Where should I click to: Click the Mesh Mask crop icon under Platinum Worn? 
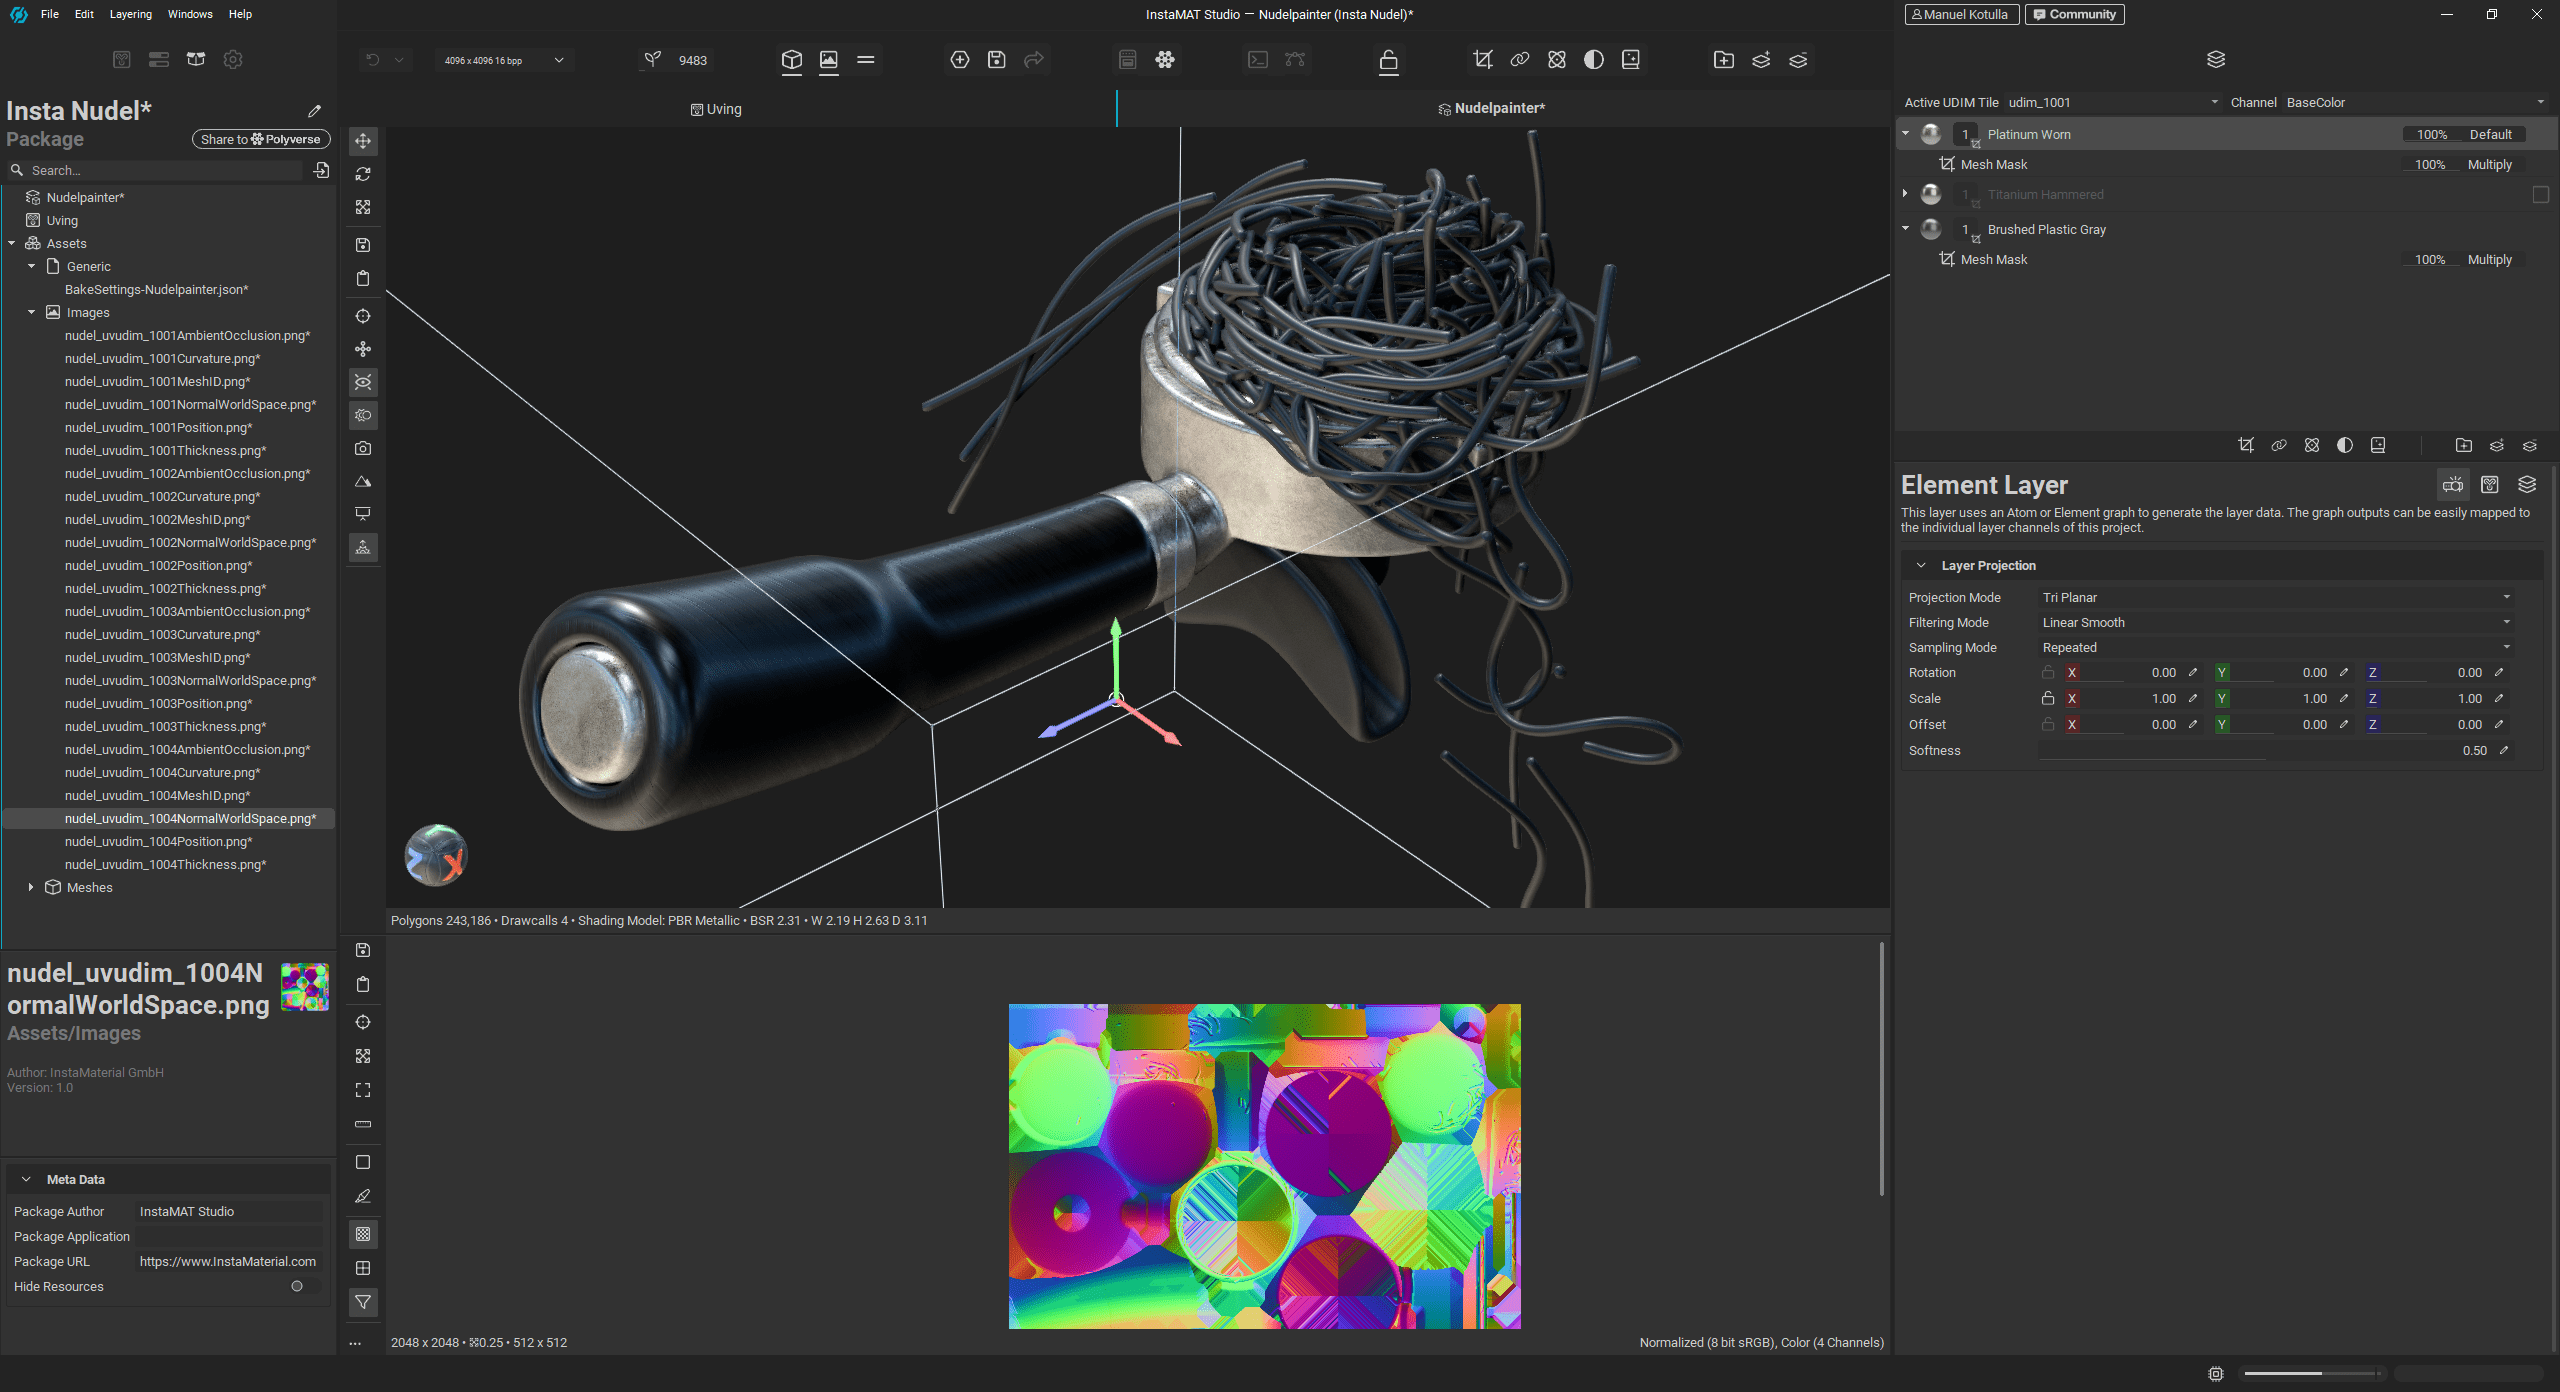pyautogui.click(x=1949, y=163)
